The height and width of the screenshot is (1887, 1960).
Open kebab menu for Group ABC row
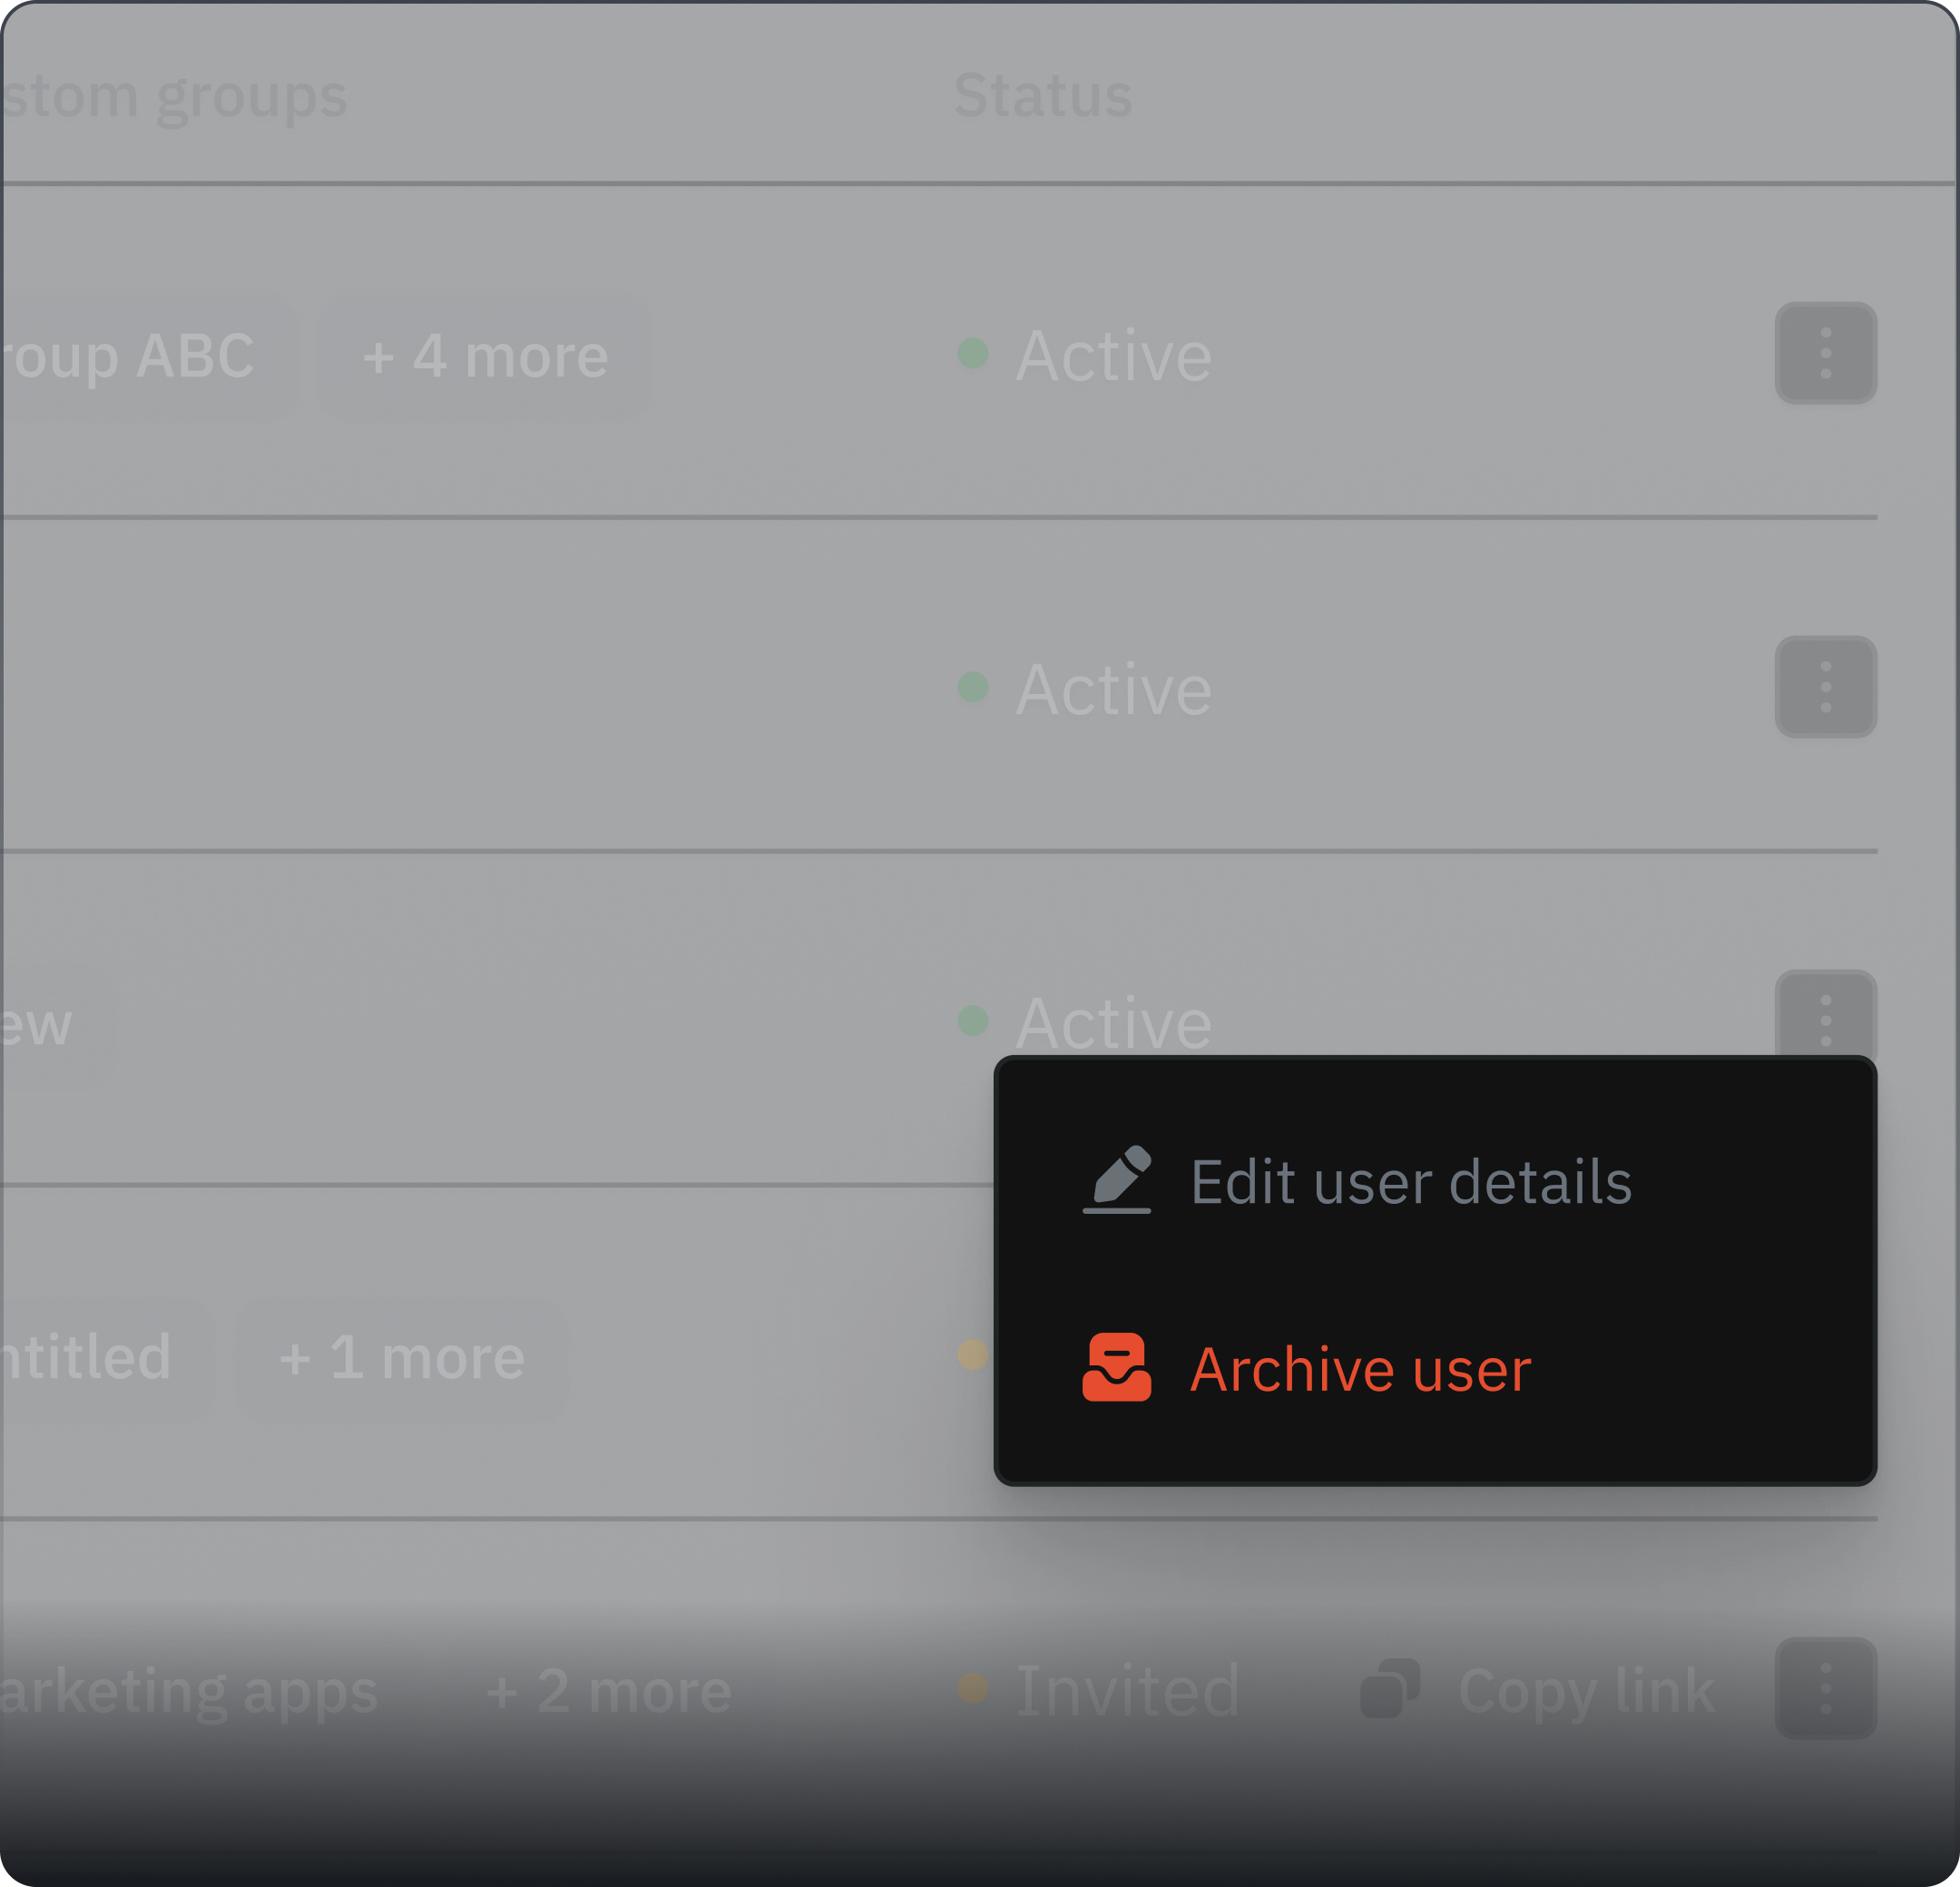pyautogui.click(x=1825, y=353)
